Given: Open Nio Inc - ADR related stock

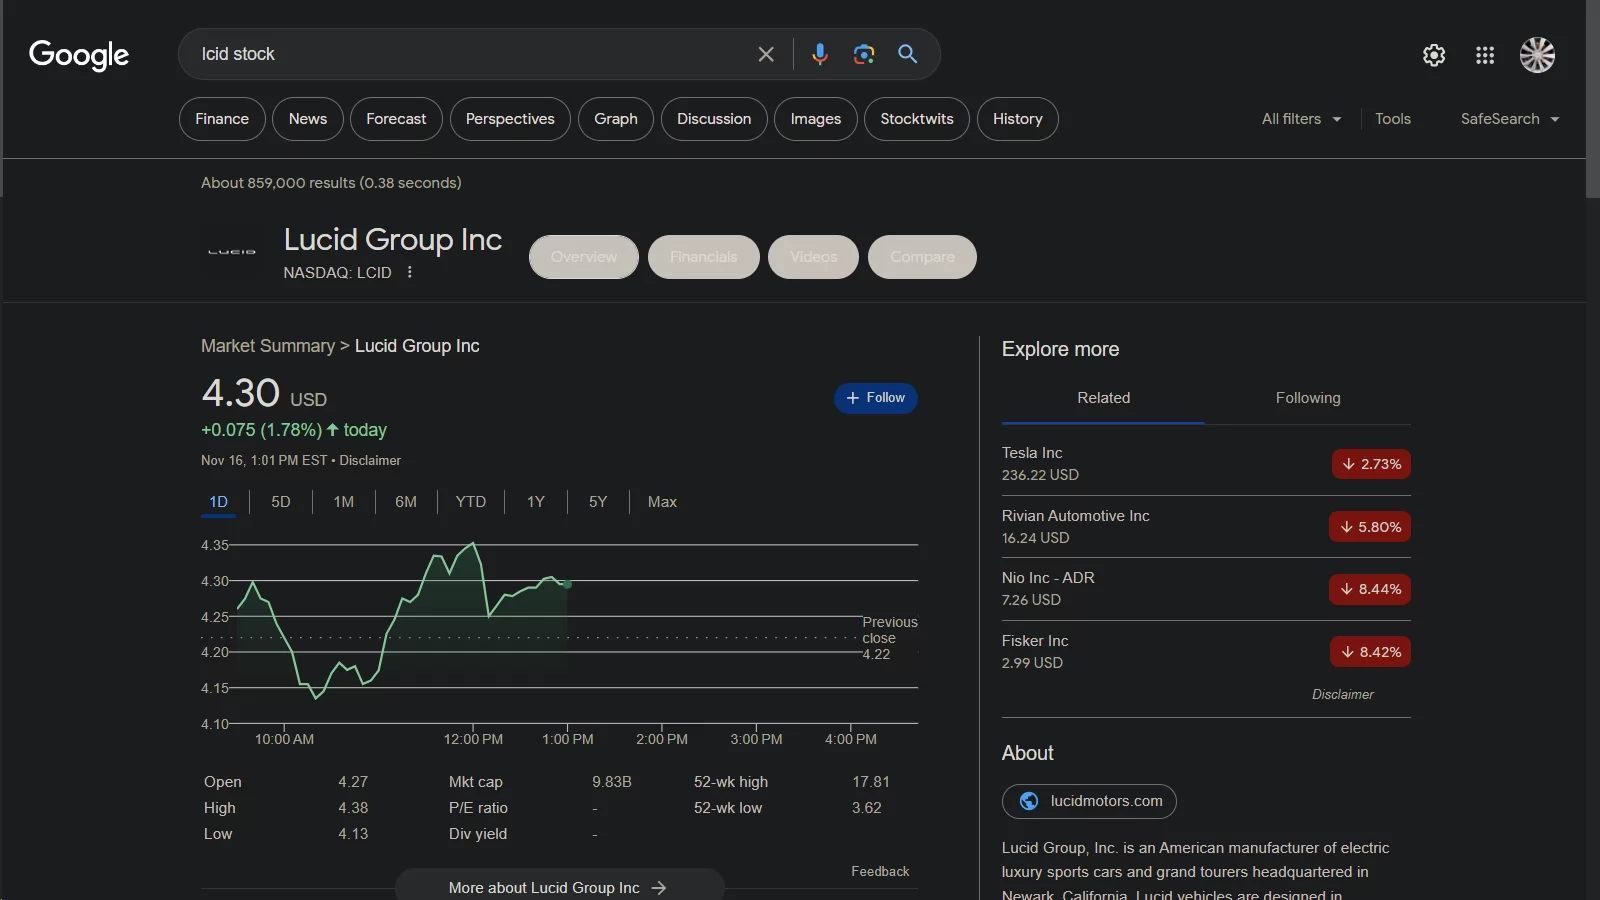Looking at the screenshot, I should [x=1206, y=589].
